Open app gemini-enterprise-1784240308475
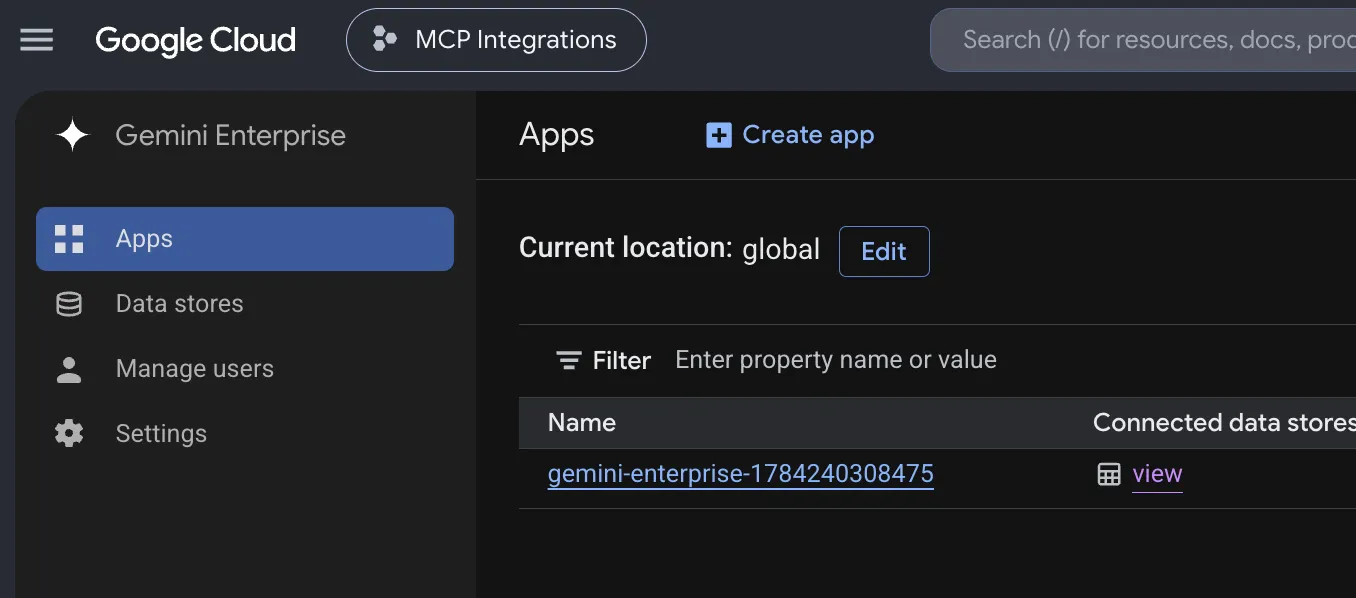 point(741,474)
